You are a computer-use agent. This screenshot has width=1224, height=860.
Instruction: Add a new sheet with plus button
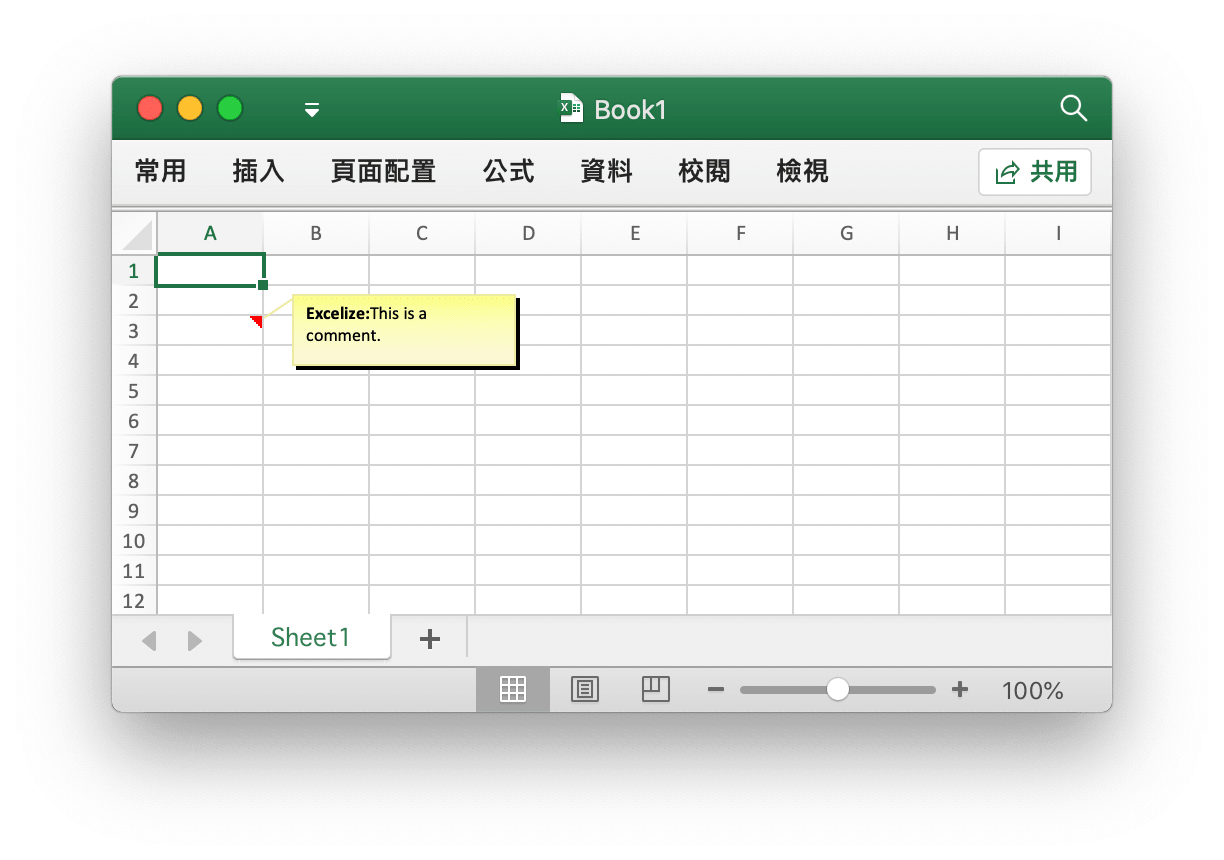pyautogui.click(x=429, y=639)
